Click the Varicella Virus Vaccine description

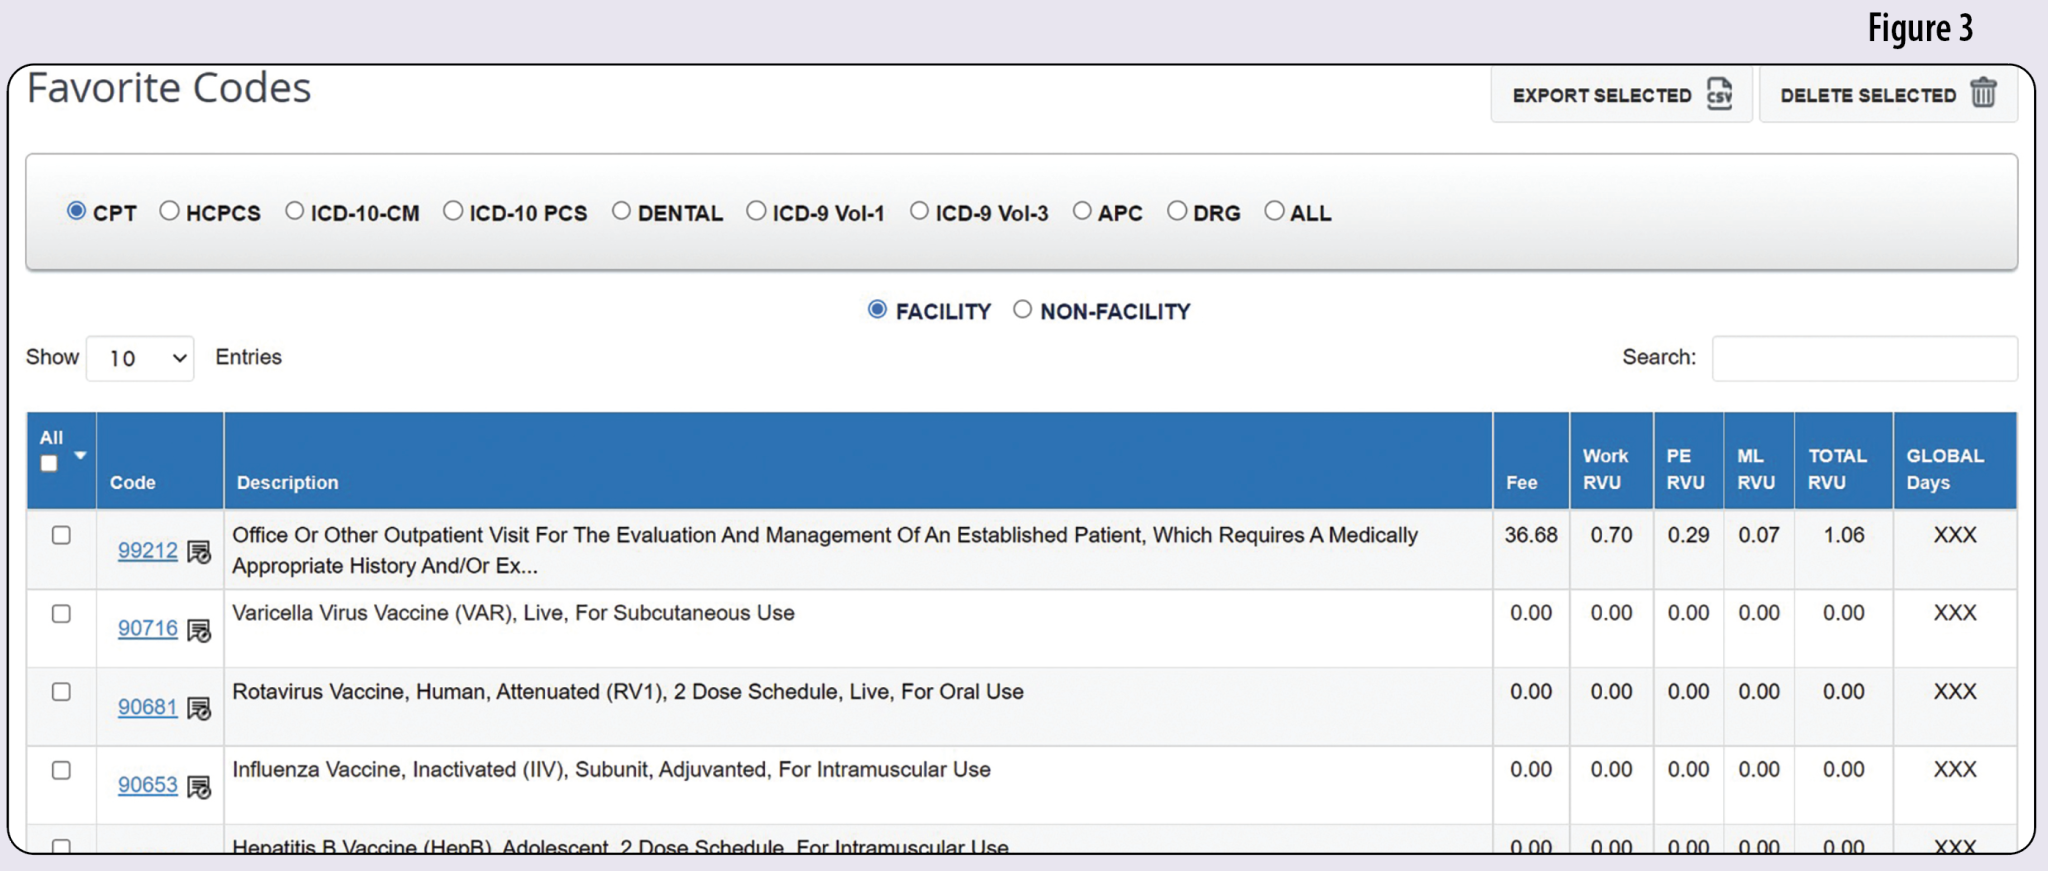point(513,613)
